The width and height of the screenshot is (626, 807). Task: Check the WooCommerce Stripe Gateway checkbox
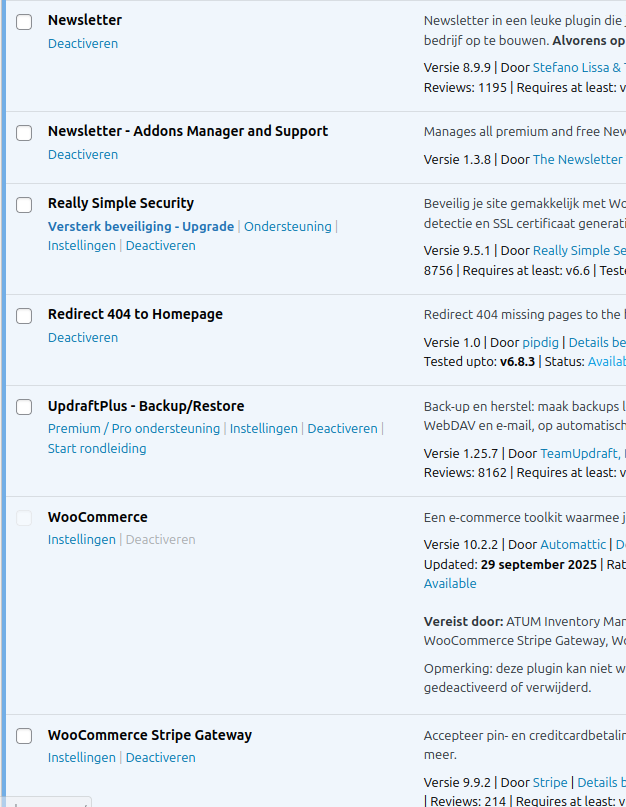point(24,737)
